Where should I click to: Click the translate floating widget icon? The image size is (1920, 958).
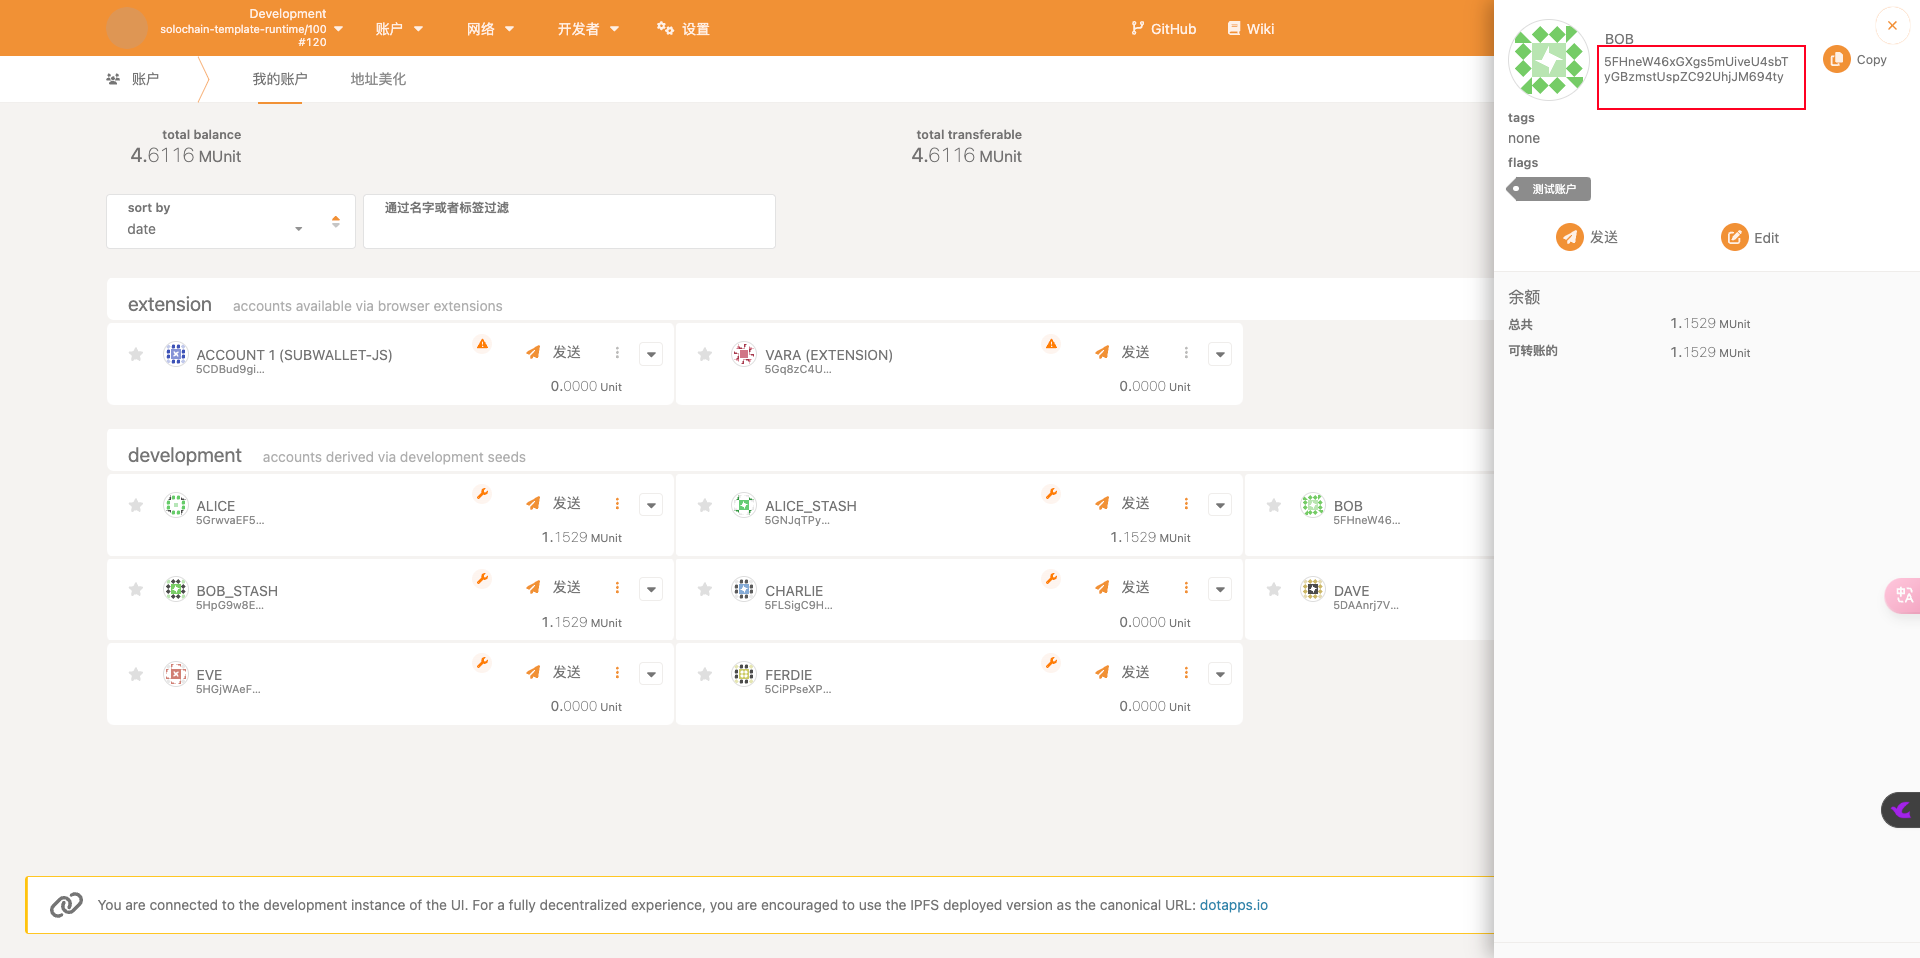(1903, 596)
